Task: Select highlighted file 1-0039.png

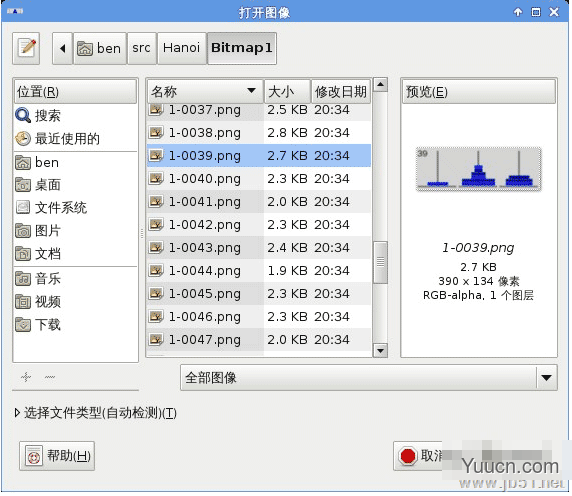Action: [259, 156]
